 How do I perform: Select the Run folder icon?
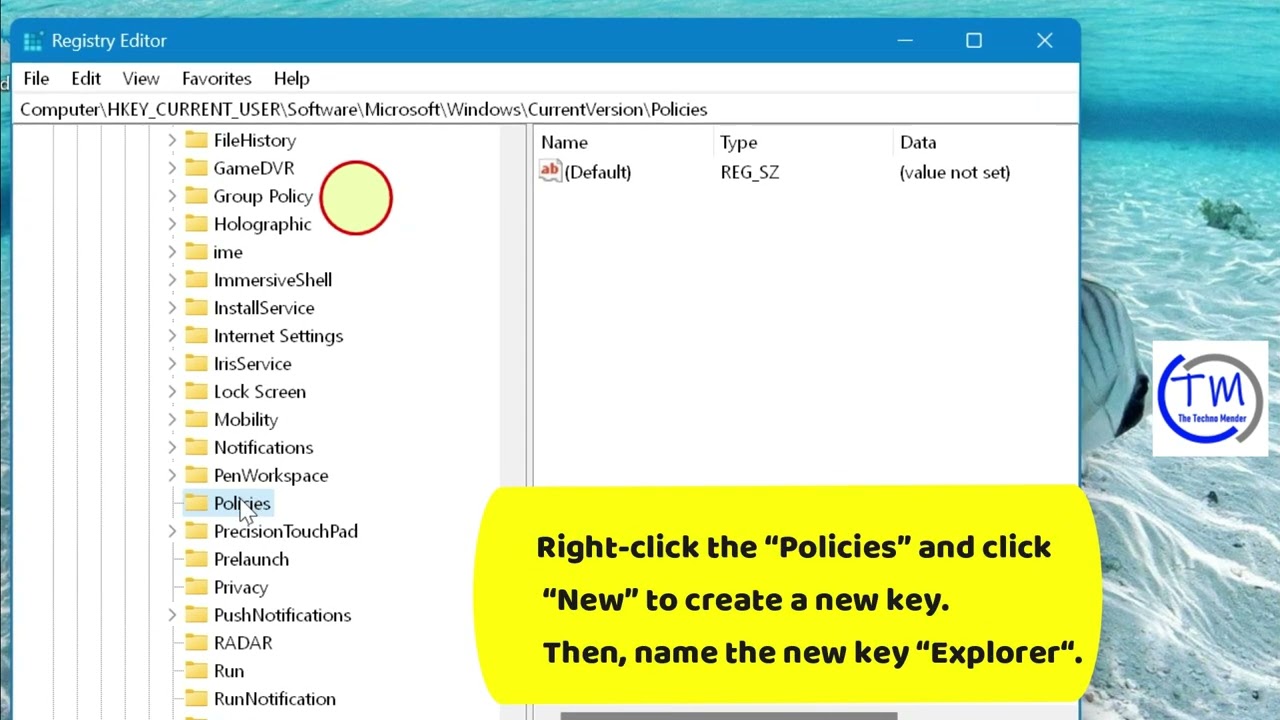196,671
